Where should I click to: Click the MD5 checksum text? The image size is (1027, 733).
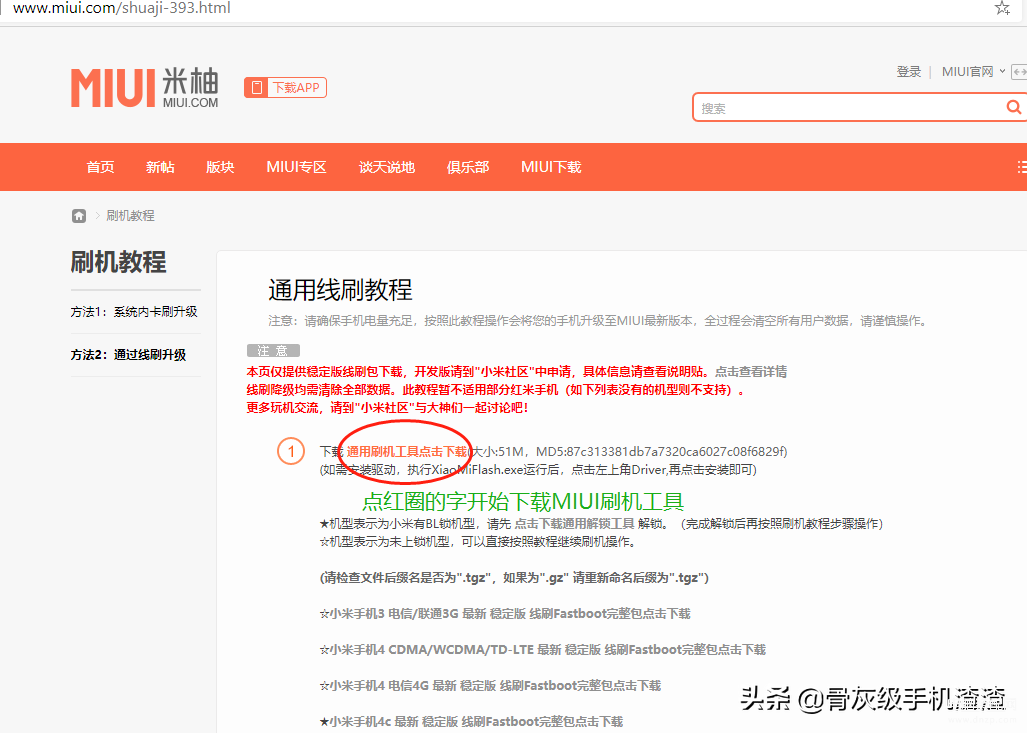[661, 451]
